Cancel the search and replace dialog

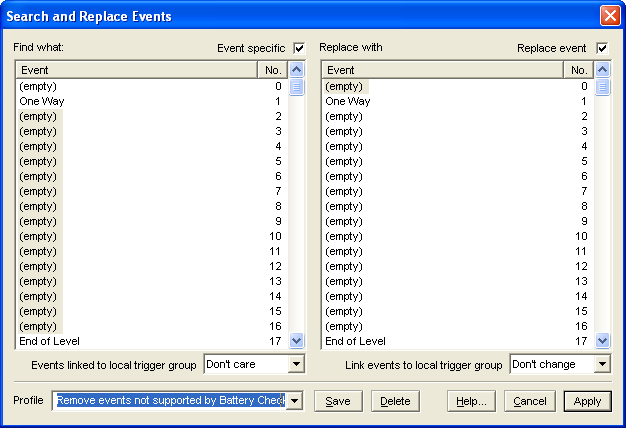529,401
